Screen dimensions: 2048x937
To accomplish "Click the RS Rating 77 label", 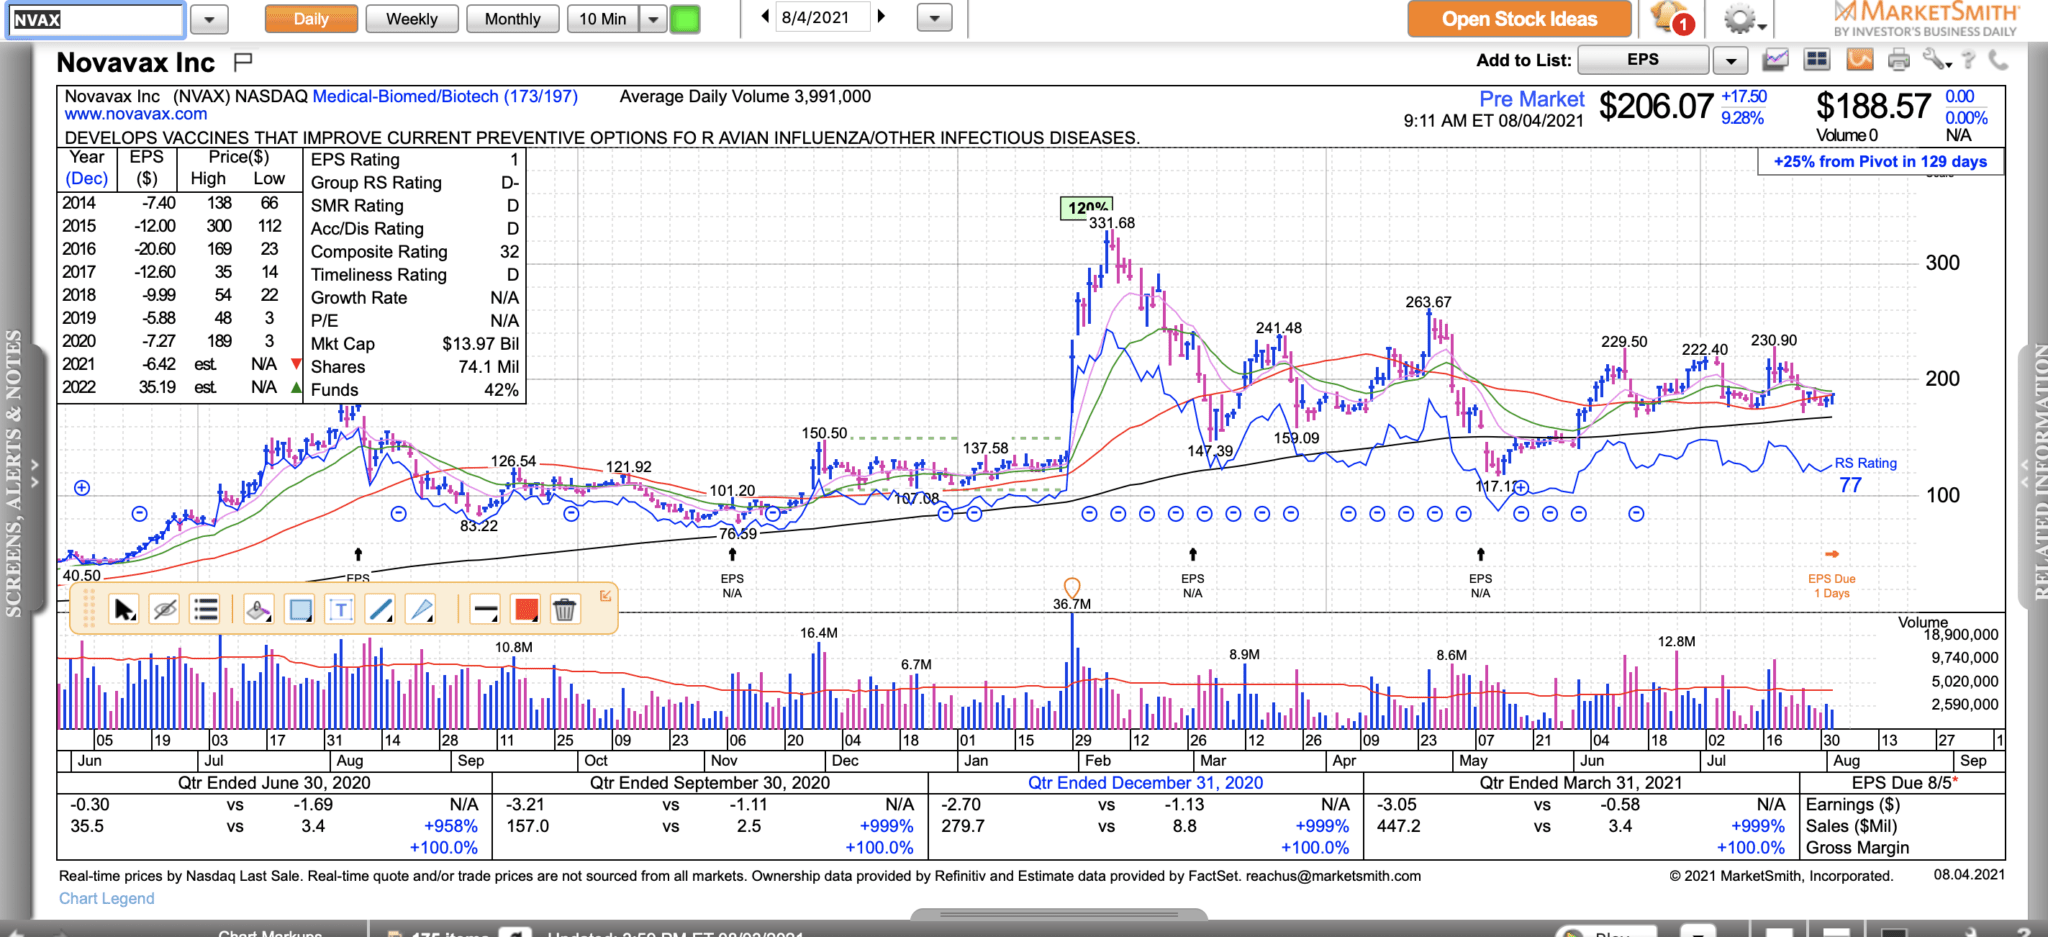I will [1865, 475].
